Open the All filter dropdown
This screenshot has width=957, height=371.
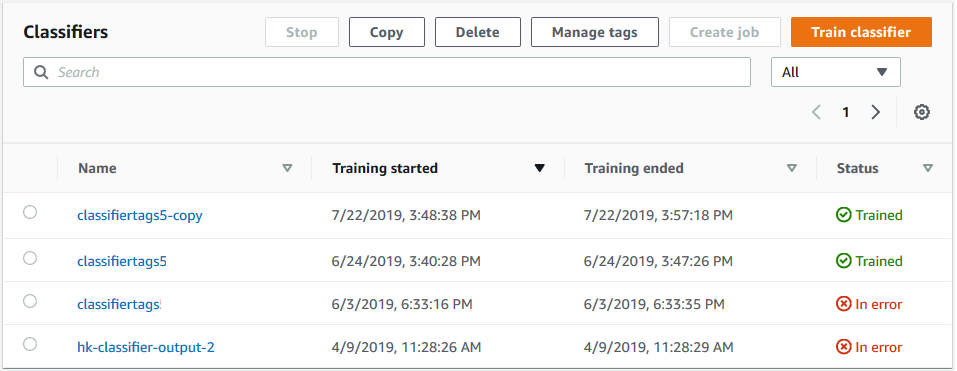point(836,72)
